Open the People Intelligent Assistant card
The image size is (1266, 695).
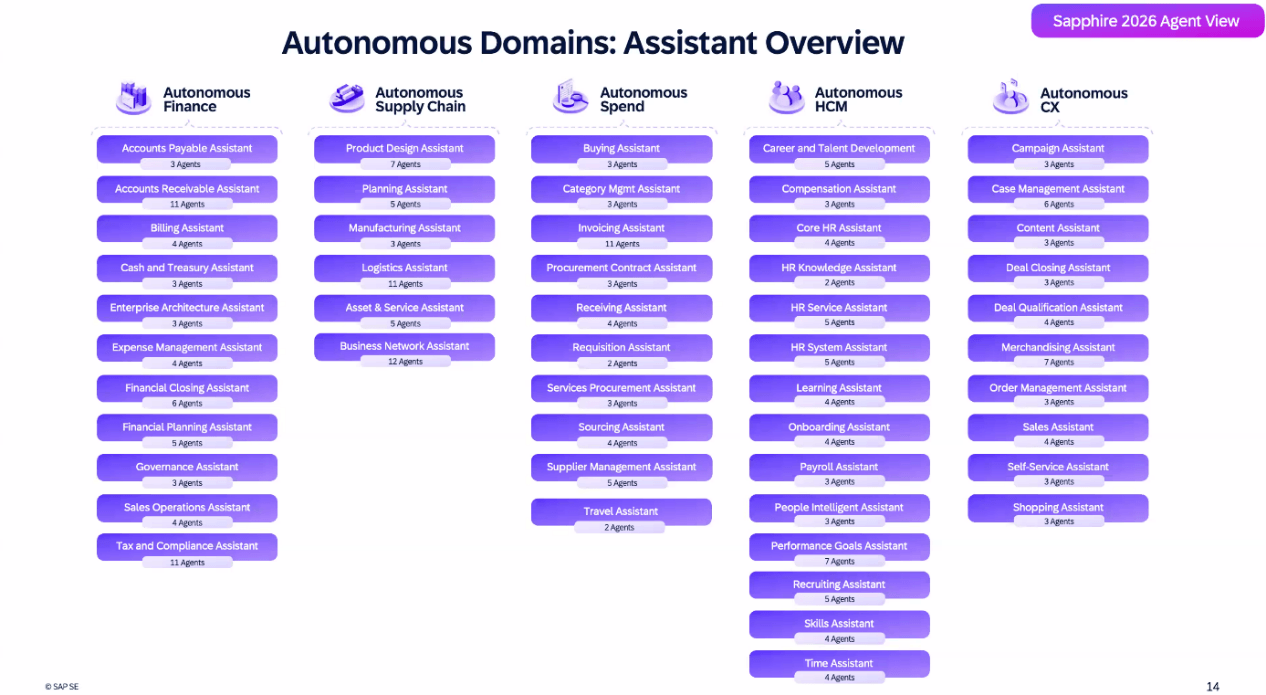tap(839, 507)
